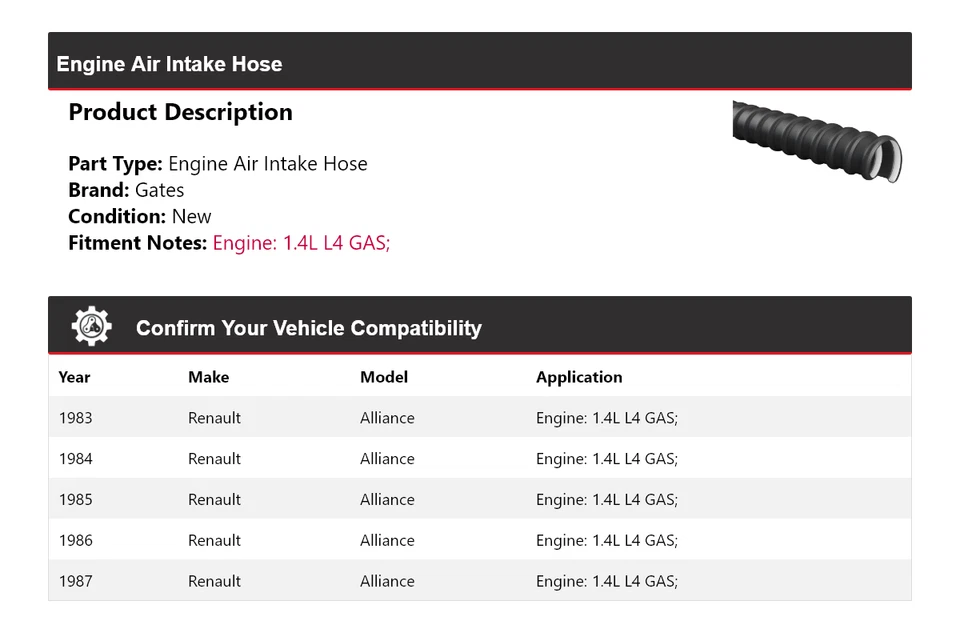Click the Part Type line text
Screen dimensions: 960x633
coord(218,164)
